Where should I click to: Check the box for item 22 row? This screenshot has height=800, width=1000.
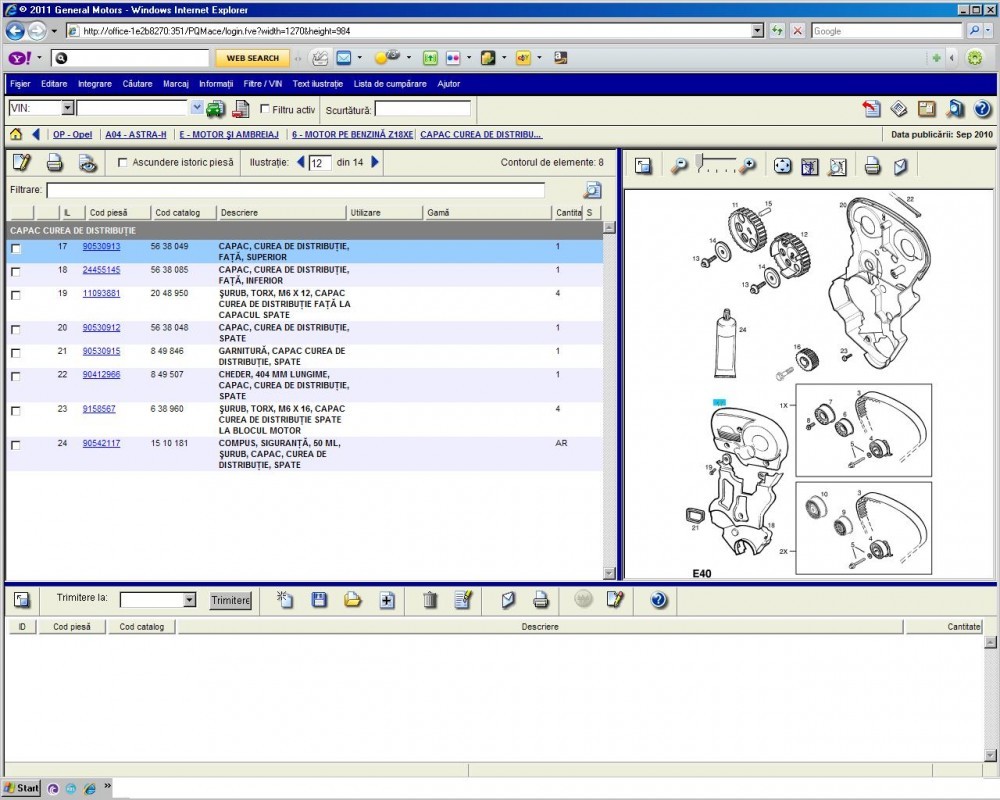point(16,376)
